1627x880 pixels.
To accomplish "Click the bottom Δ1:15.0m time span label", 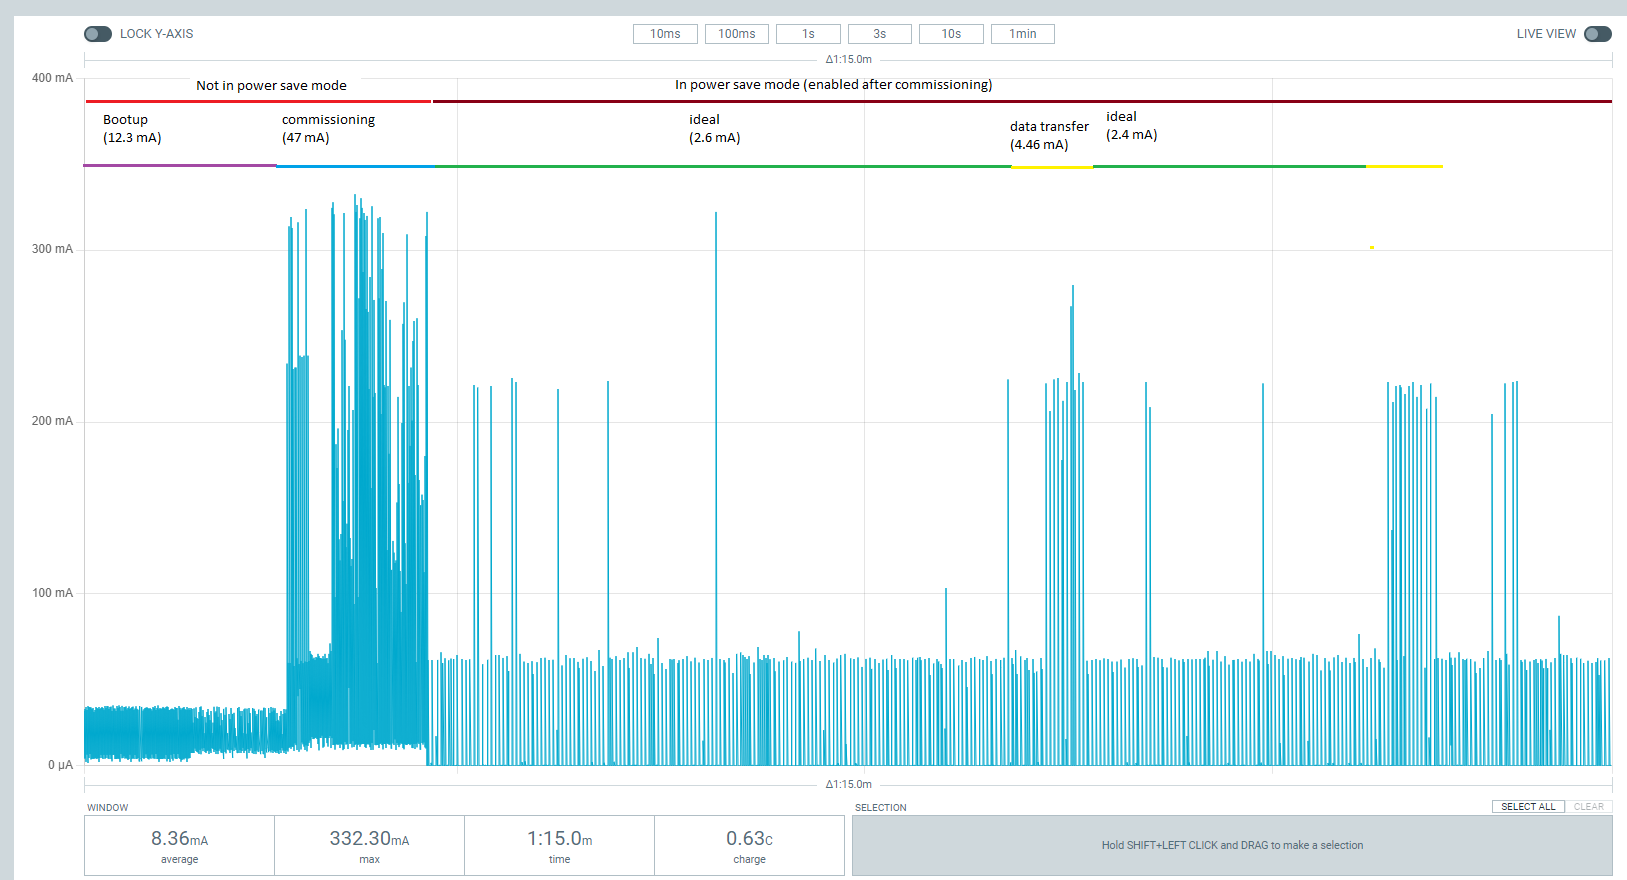I will coord(848,785).
